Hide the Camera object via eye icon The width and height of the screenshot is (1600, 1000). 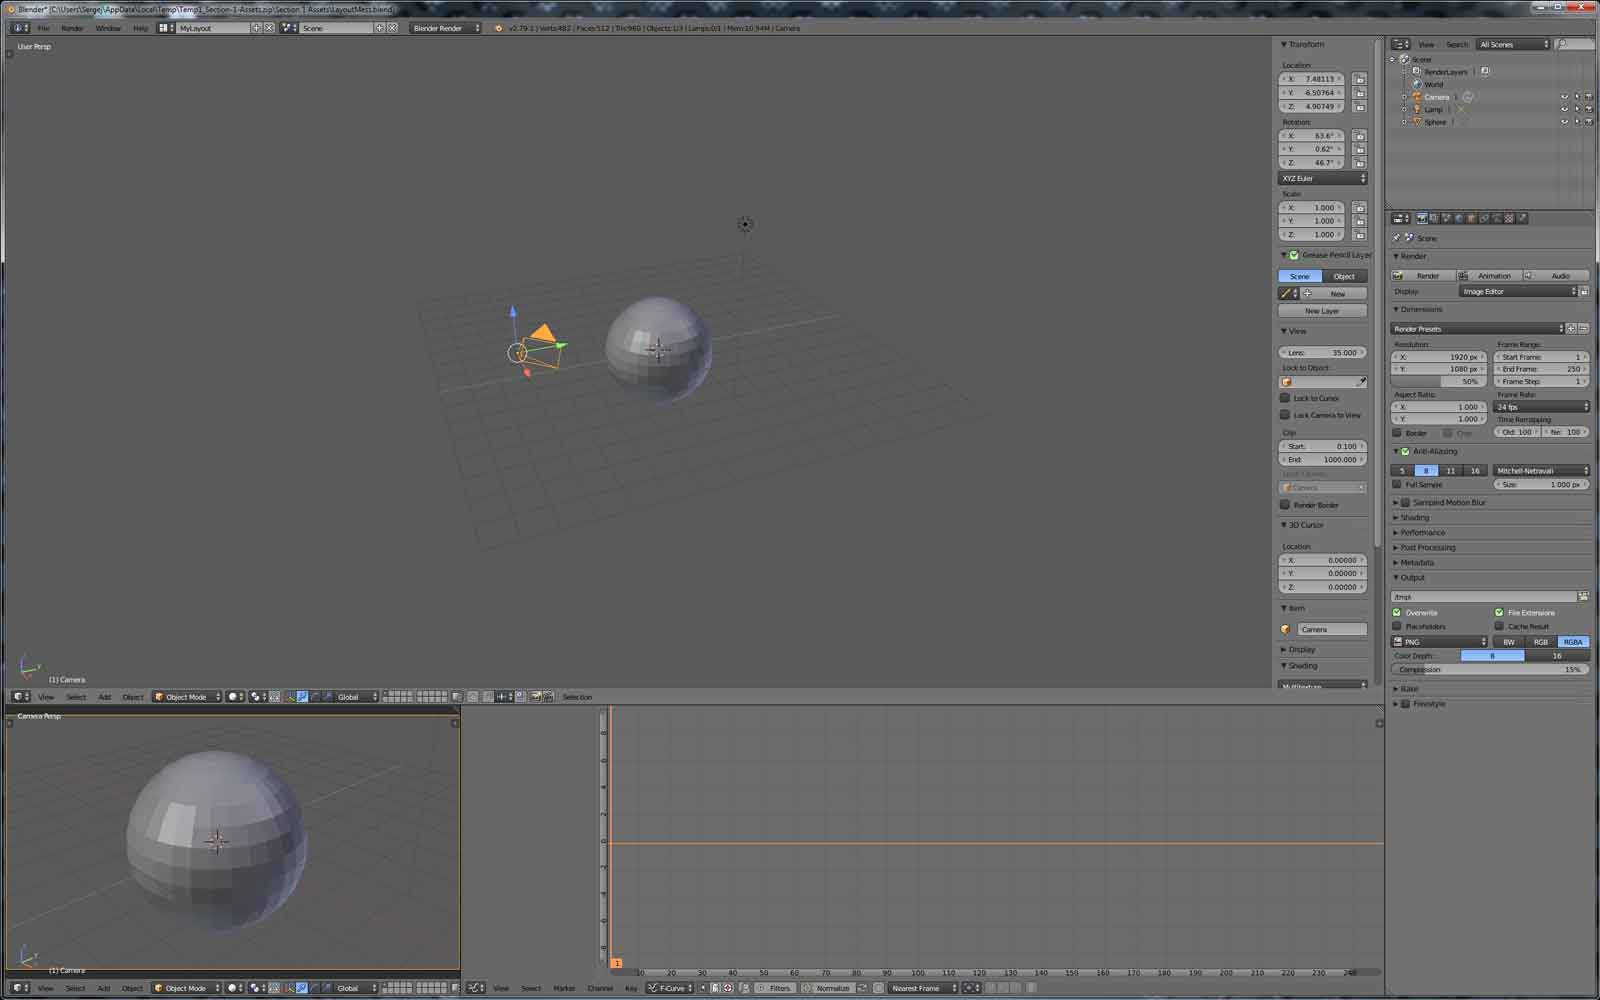coord(1564,97)
